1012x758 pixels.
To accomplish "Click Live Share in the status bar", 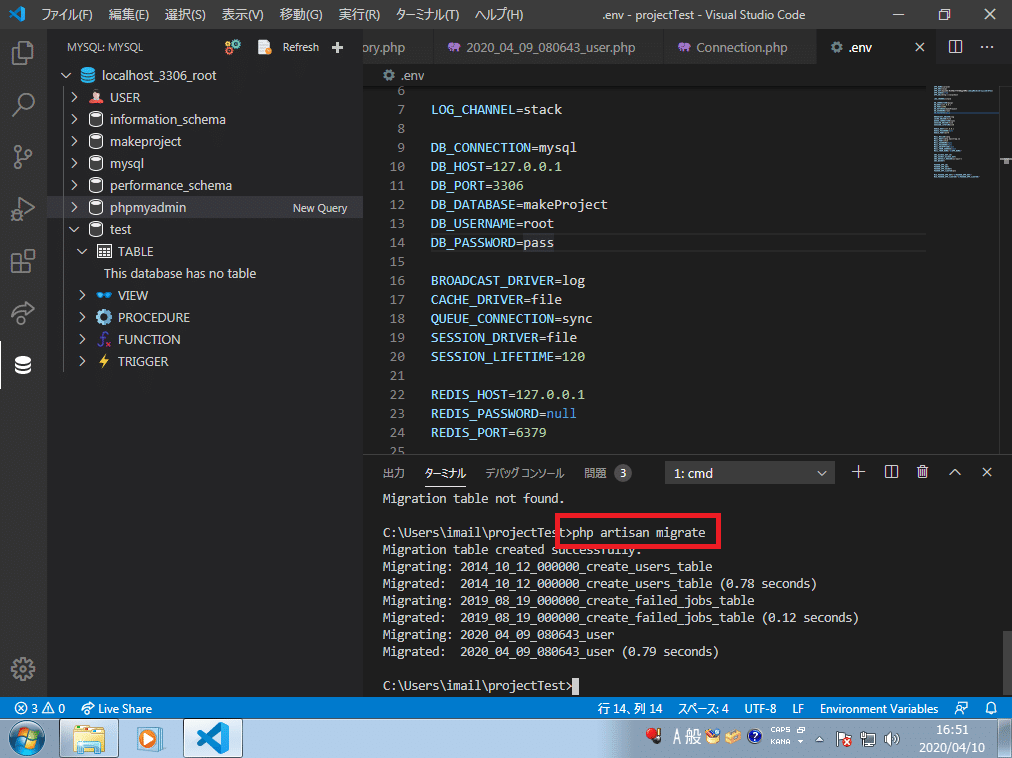I will click(117, 708).
